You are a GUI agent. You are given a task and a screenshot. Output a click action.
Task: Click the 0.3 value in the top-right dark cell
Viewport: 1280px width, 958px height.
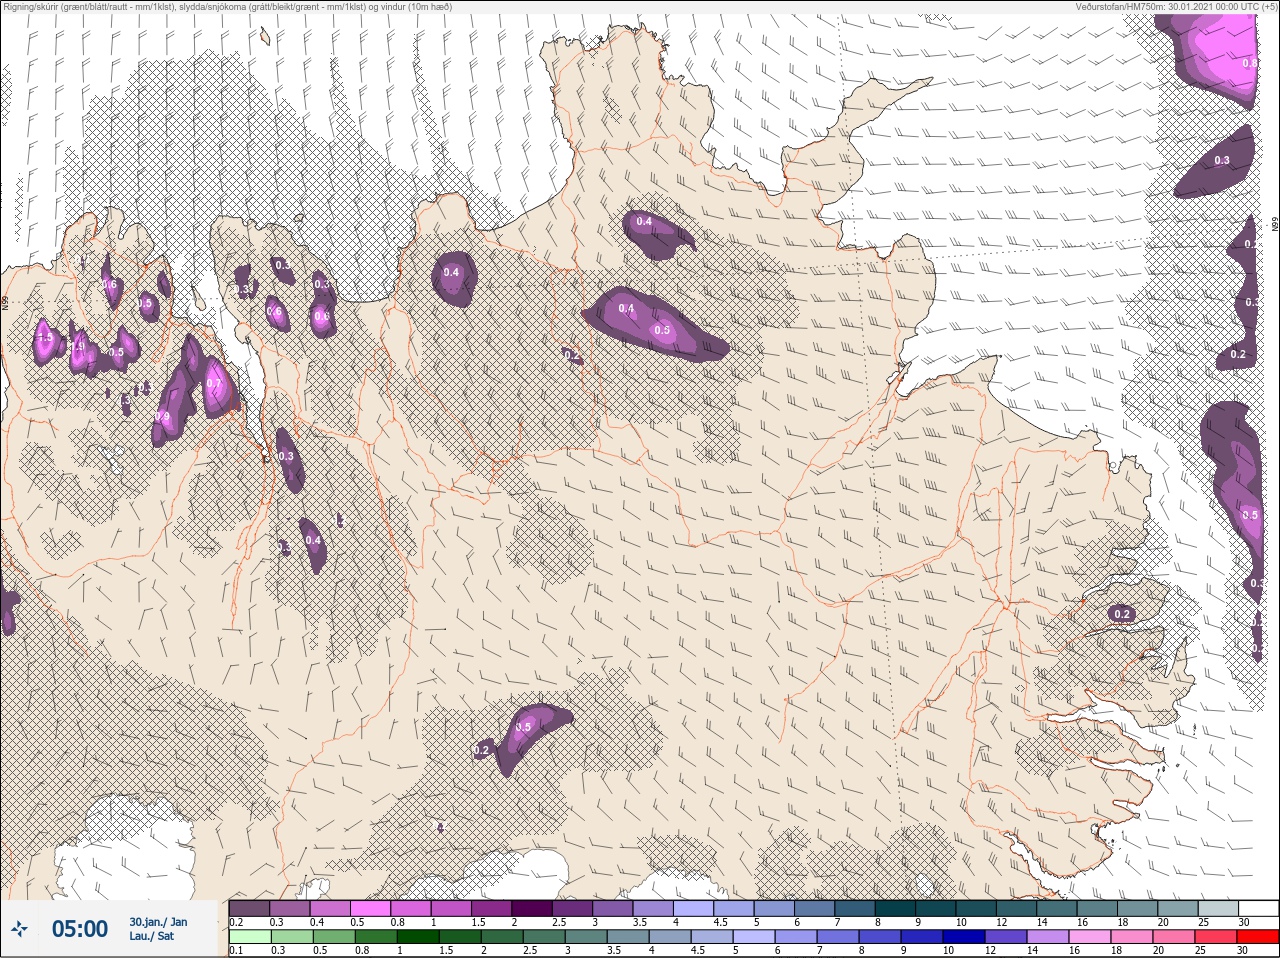tap(1222, 160)
